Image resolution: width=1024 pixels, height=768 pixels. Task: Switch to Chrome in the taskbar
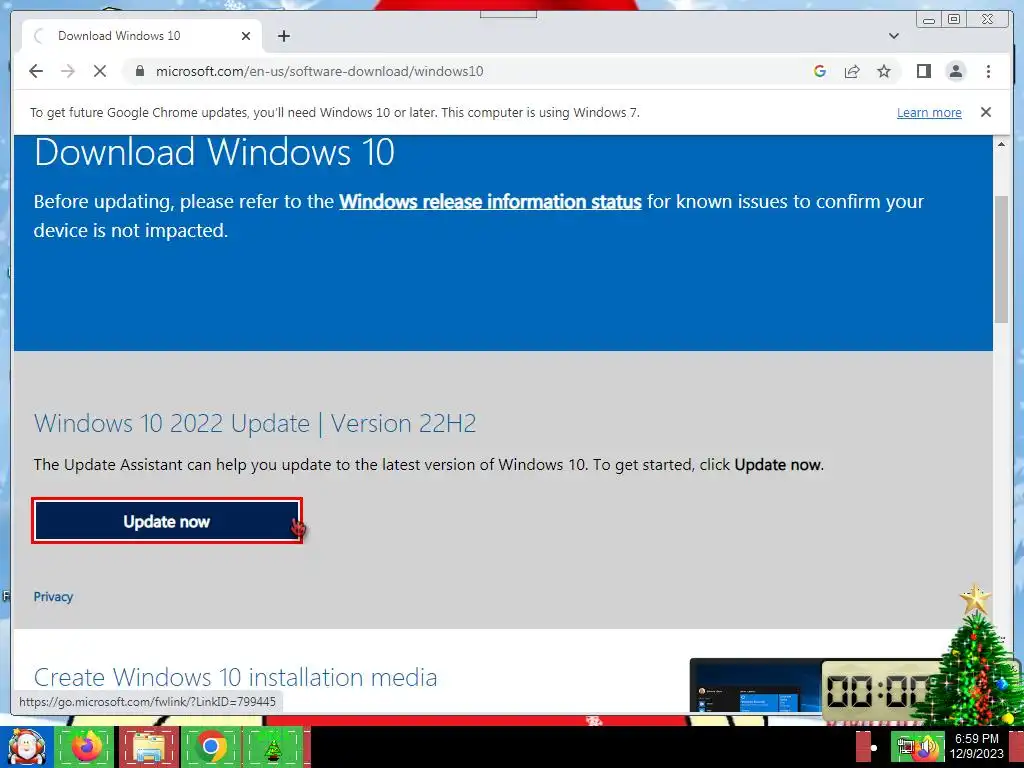(211, 747)
